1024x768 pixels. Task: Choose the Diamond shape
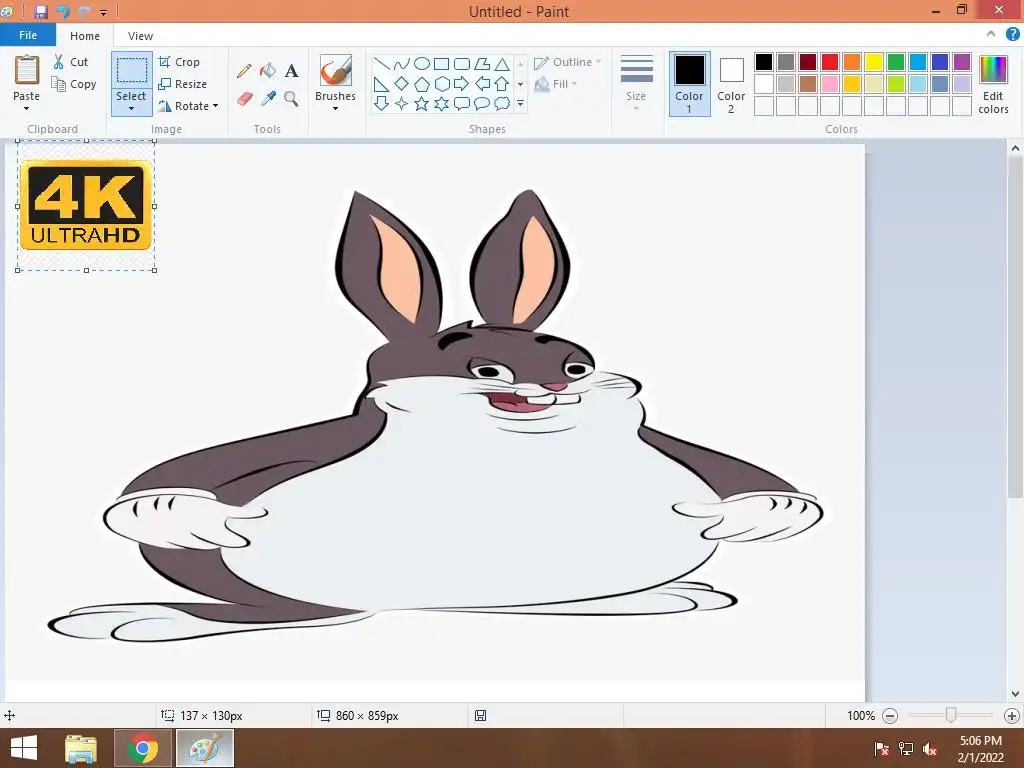point(402,84)
